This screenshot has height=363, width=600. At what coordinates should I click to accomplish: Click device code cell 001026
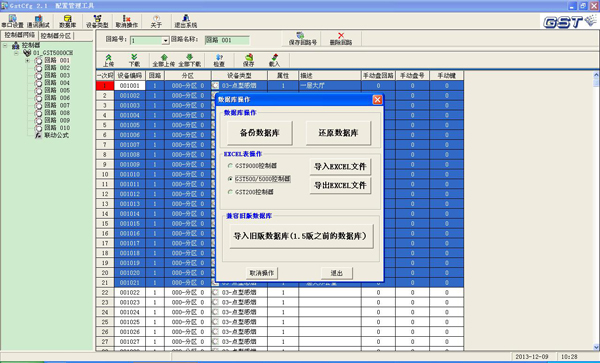click(130, 332)
